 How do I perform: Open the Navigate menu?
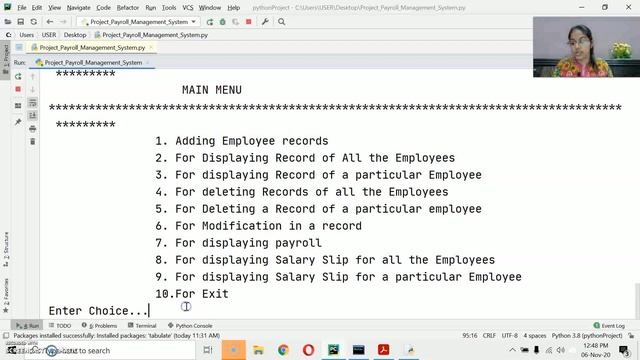pyautogui.click(x=78, y=7)
